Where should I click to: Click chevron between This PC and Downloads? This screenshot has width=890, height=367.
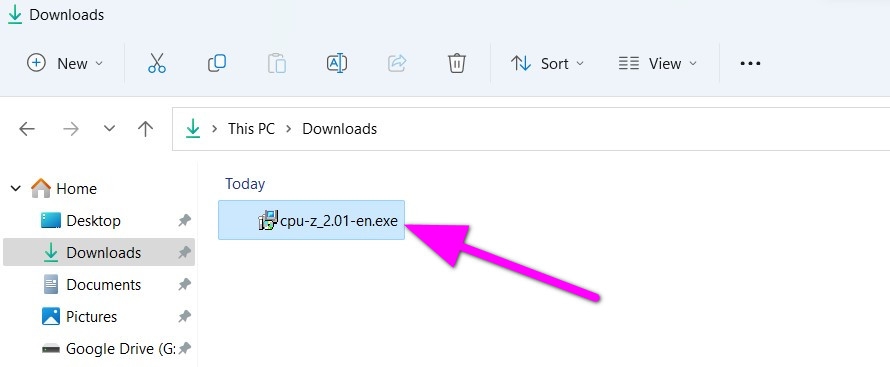click(289, 129)
